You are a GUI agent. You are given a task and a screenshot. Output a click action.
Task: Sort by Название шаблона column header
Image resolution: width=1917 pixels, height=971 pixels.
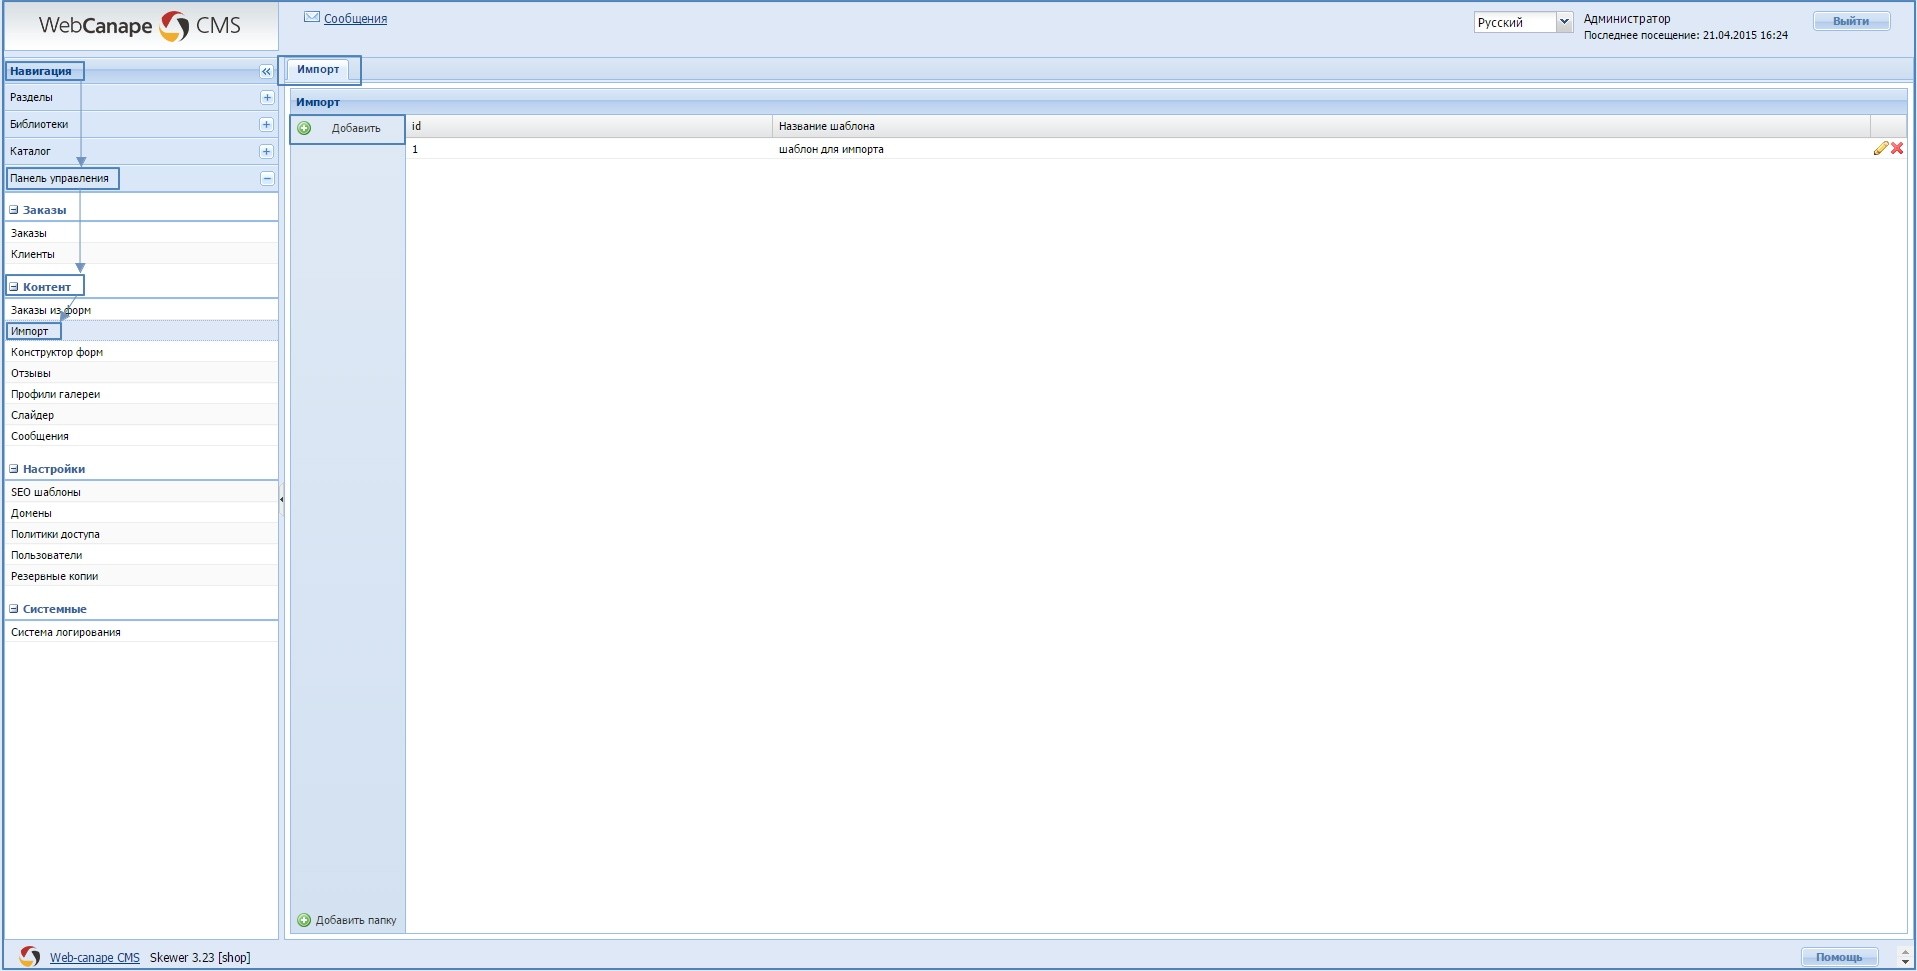pyautogui.click(x=826, y=126)
